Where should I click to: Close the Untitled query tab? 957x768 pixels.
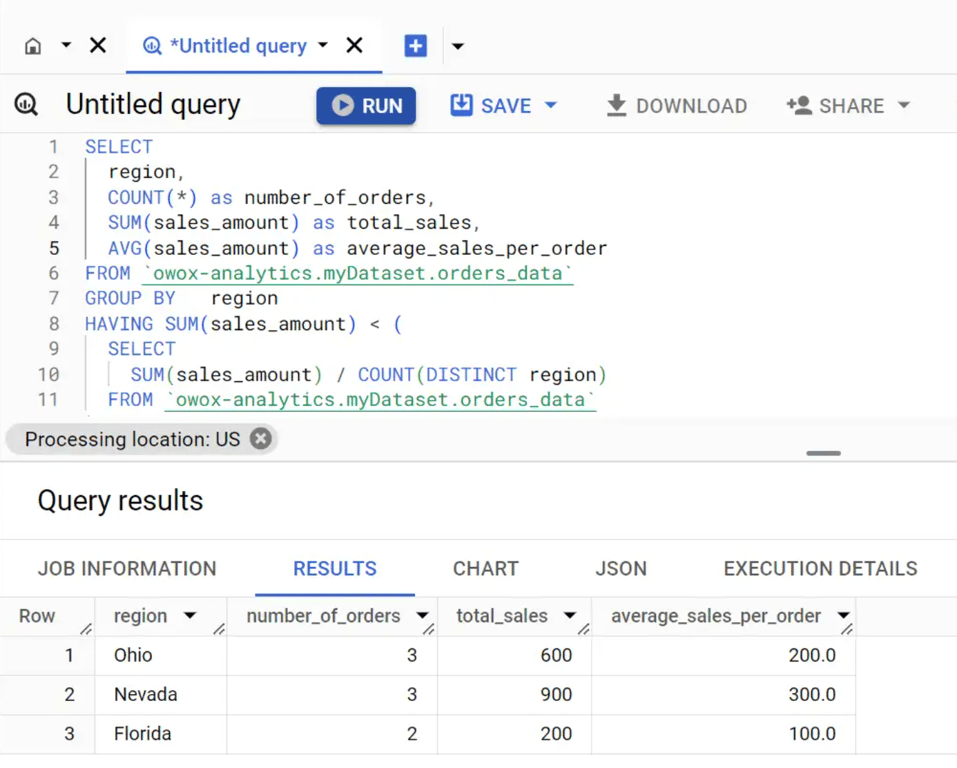click(x=355, y=45)
